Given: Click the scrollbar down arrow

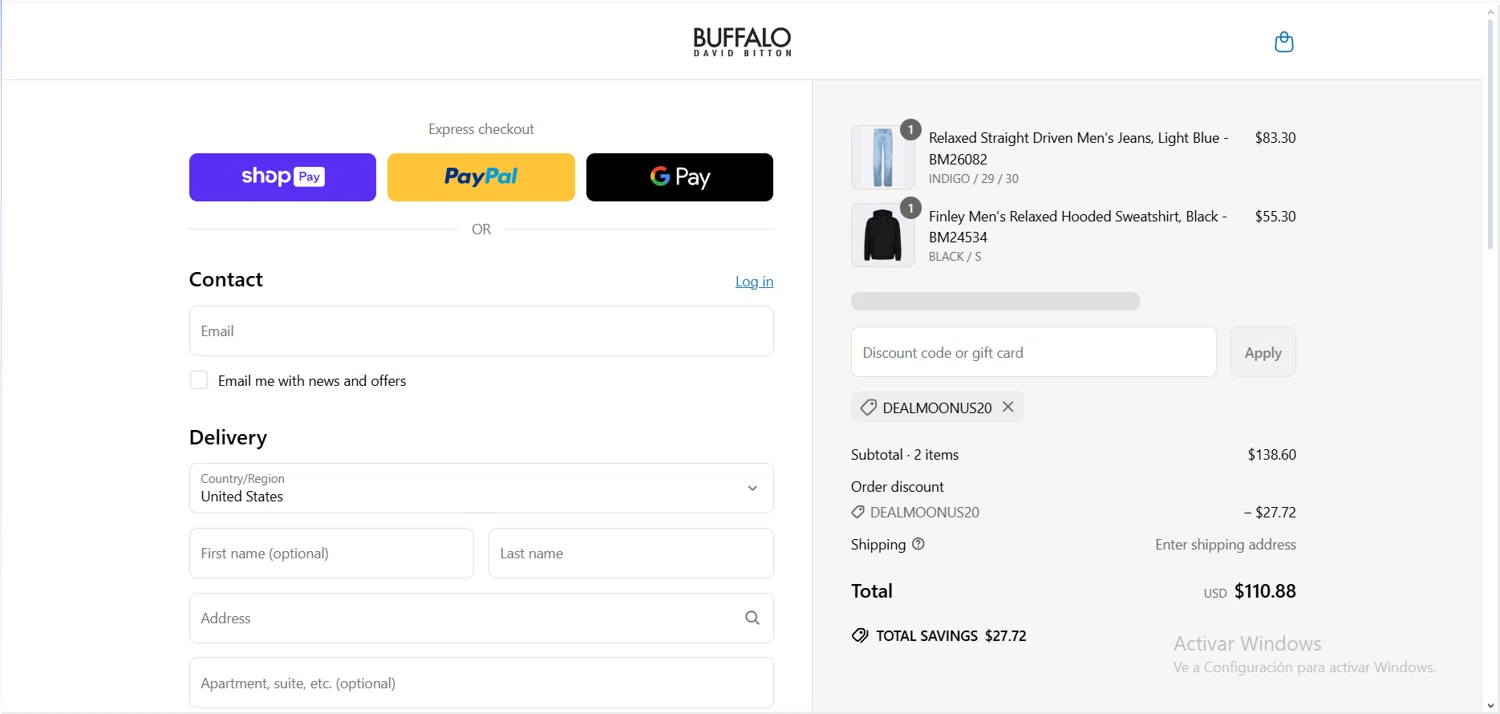Looking at the screenshot, I should pos(1491,706).
